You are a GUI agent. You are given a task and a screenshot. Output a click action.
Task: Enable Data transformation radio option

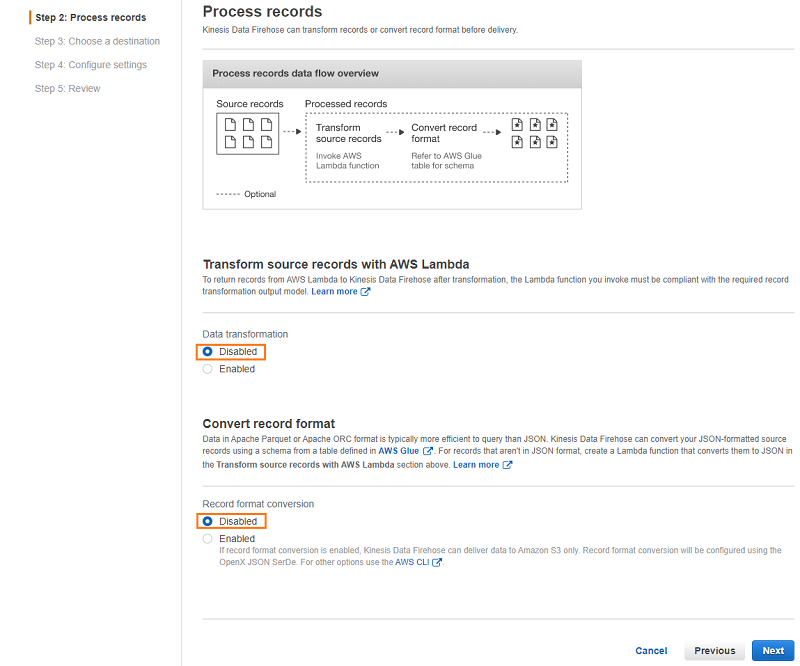pyautogui.click(x=207, y=369)
